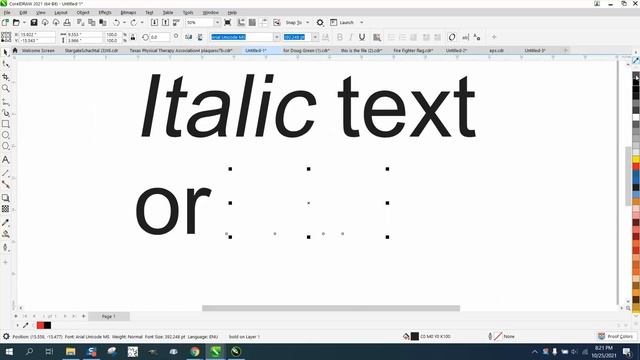640x360 pixels.
Task: Switch to the Fire Fighter flag.cdr tab
Action: tap(413, 51)
